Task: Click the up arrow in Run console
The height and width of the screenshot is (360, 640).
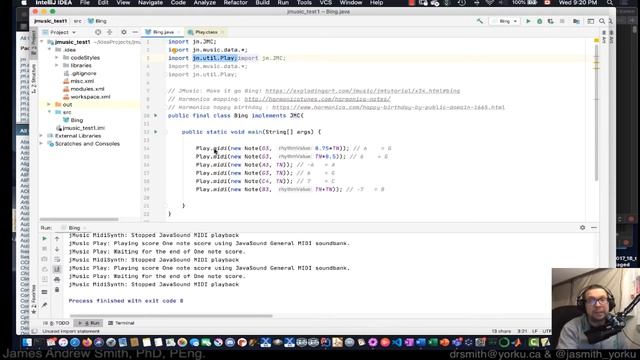Action: 57,238
